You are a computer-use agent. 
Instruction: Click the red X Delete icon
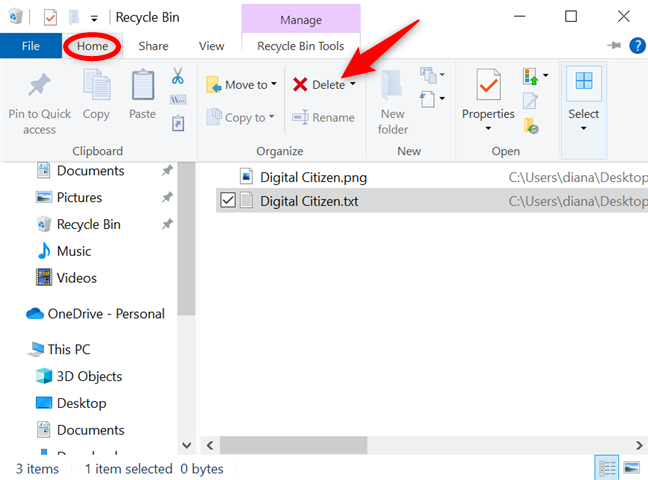tap(300, 84)
